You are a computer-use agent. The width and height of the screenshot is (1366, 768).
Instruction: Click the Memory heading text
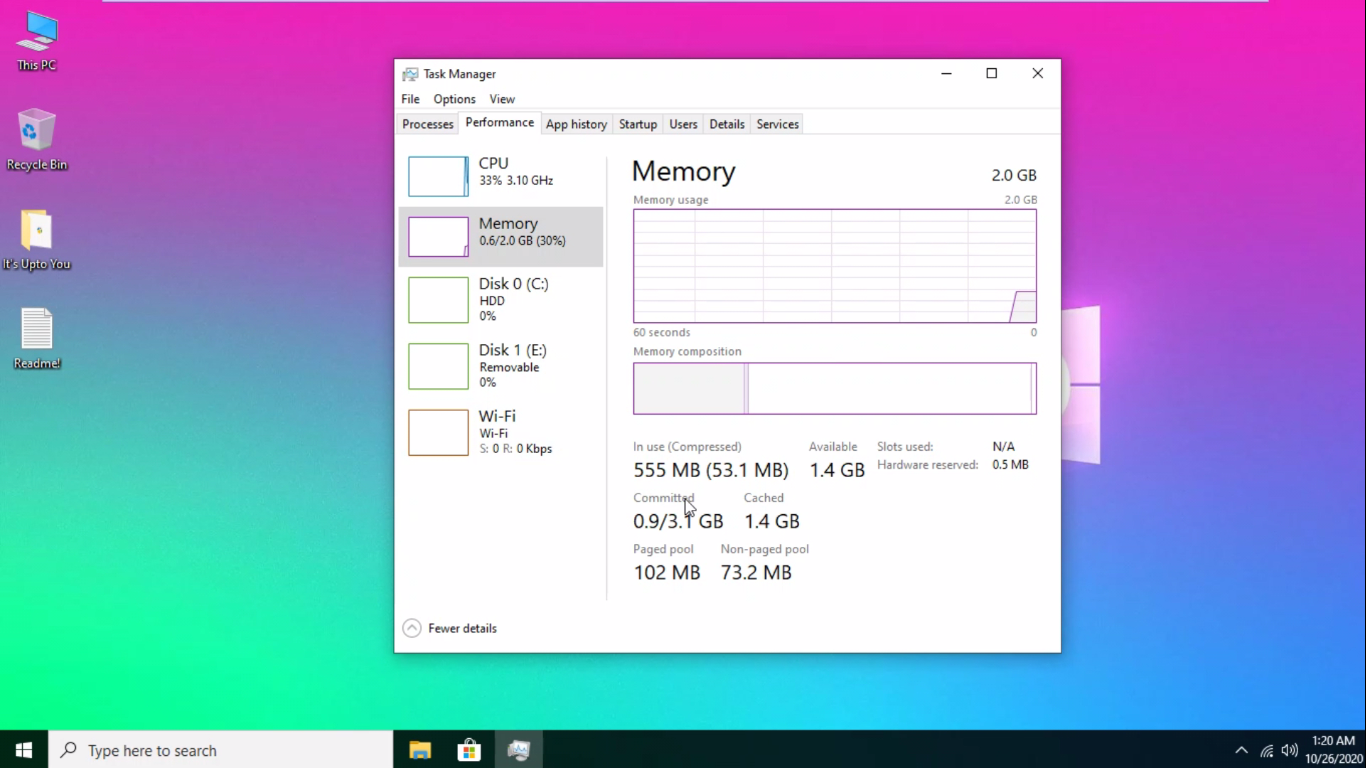point(684,172)
